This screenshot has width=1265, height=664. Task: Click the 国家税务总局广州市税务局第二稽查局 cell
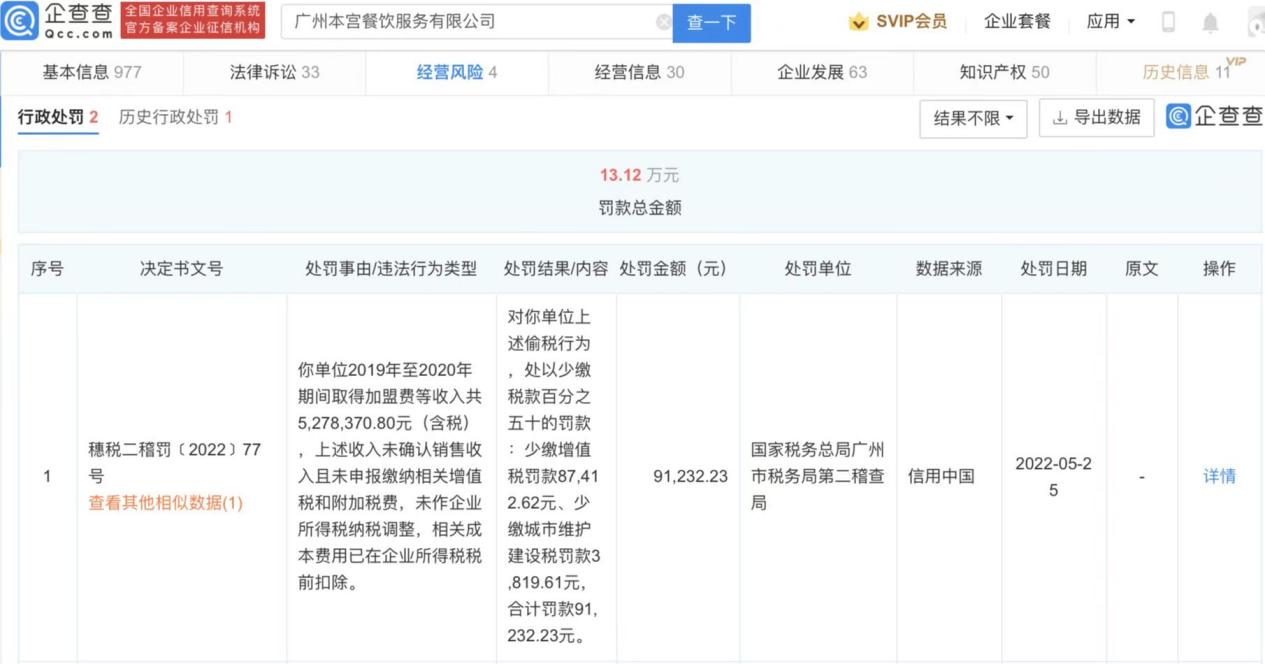pyautogui.click(x=818, y=476)
